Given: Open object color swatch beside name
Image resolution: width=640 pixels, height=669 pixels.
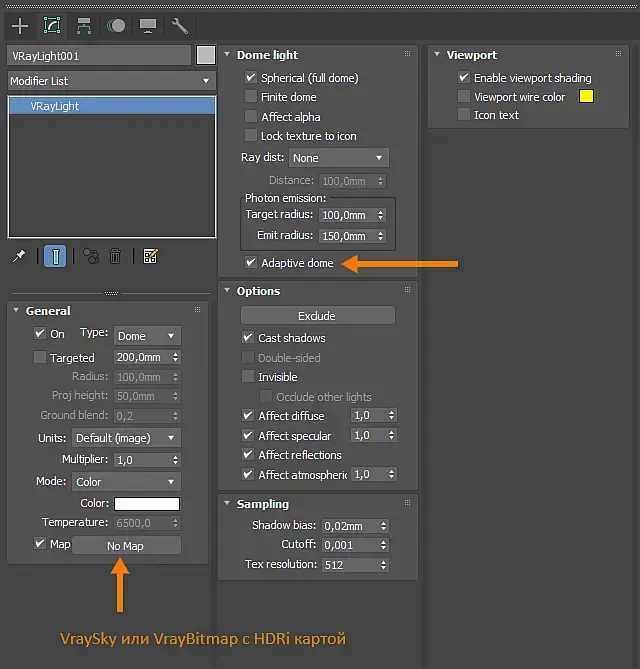Looking at the screenshot, I should [x=206, y=55].
